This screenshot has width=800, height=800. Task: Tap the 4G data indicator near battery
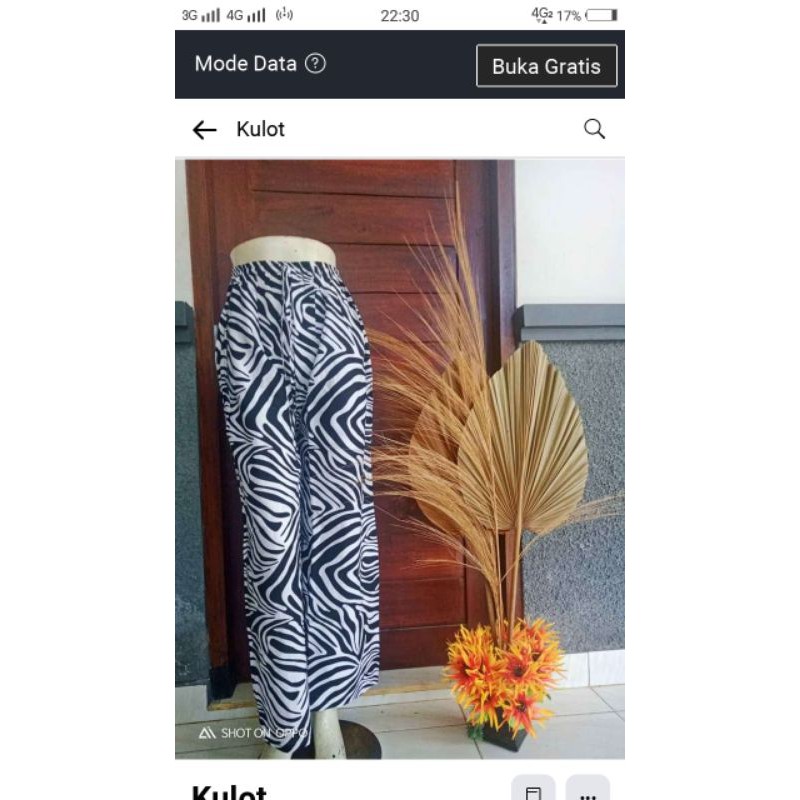click(542, 15)
